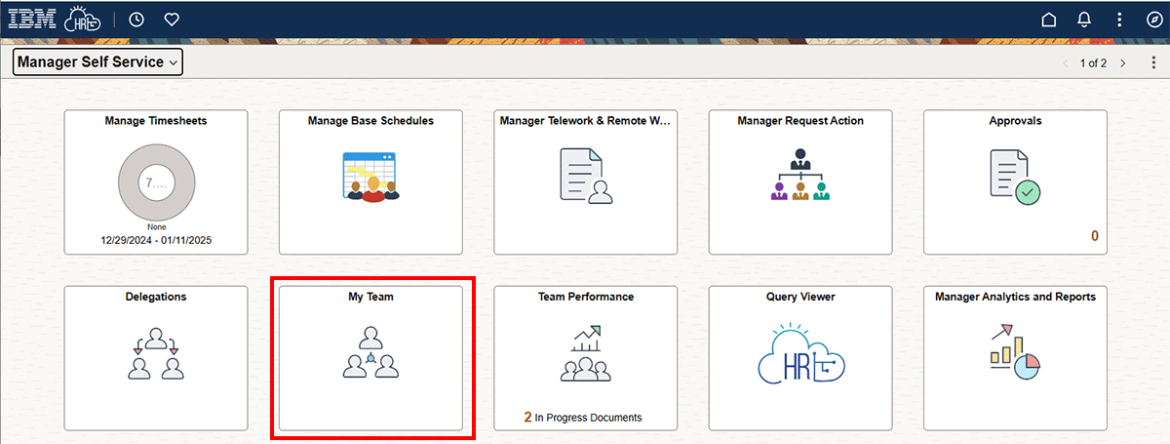
Task: Open the three-dot Actions menu
Action: click(x=1120, y=19)
